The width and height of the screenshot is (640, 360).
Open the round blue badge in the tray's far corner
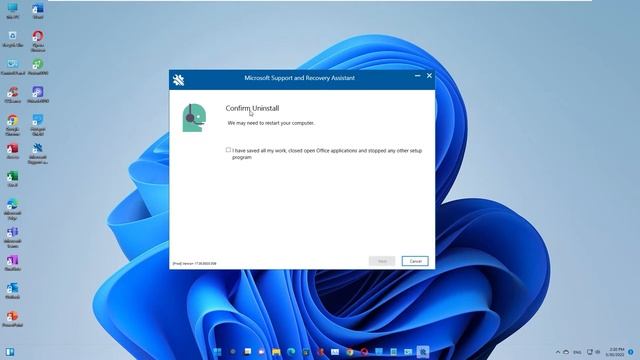pyautogui.click(x=631, y=352)
